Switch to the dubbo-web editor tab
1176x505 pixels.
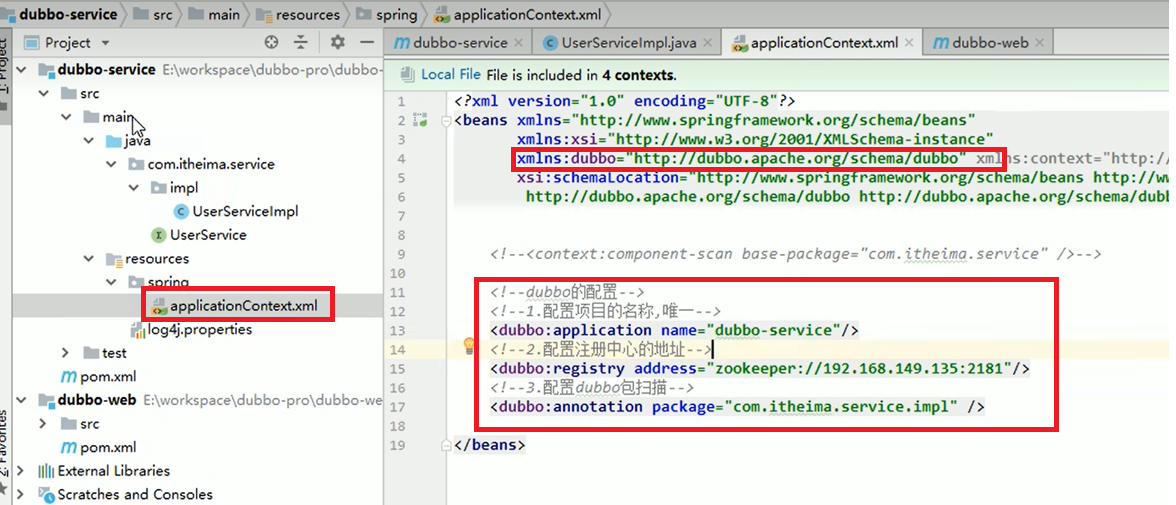[987, 43]
